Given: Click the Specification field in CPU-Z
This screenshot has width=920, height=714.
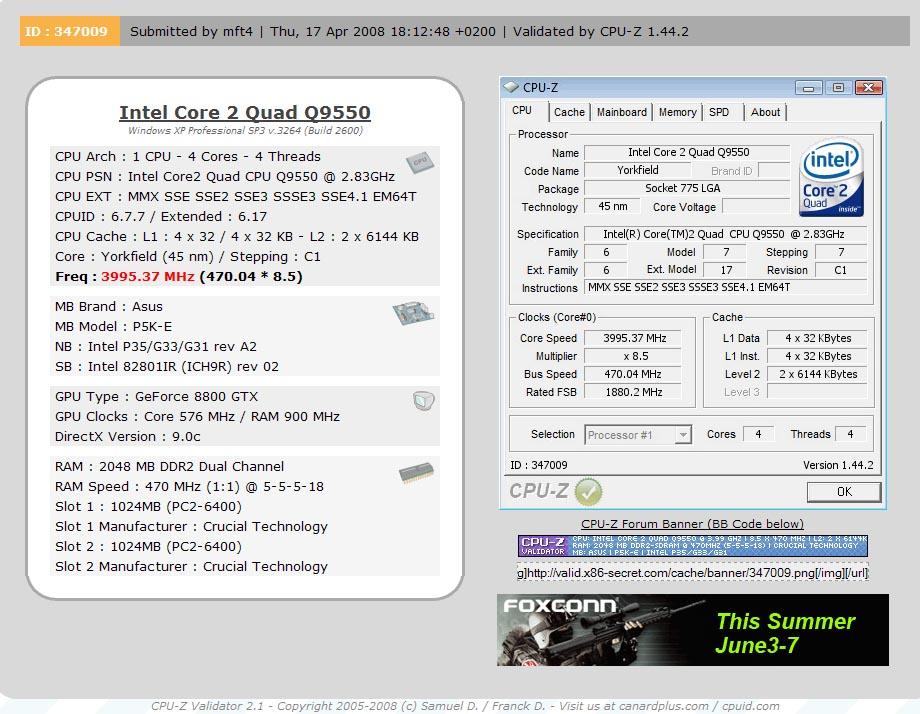Looking at the screenshot, I should tap(726, 234).
